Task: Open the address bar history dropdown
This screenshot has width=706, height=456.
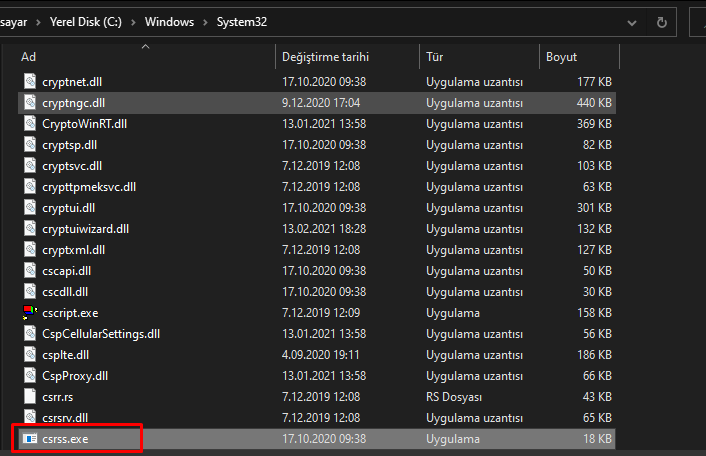Action: (632, 23)
